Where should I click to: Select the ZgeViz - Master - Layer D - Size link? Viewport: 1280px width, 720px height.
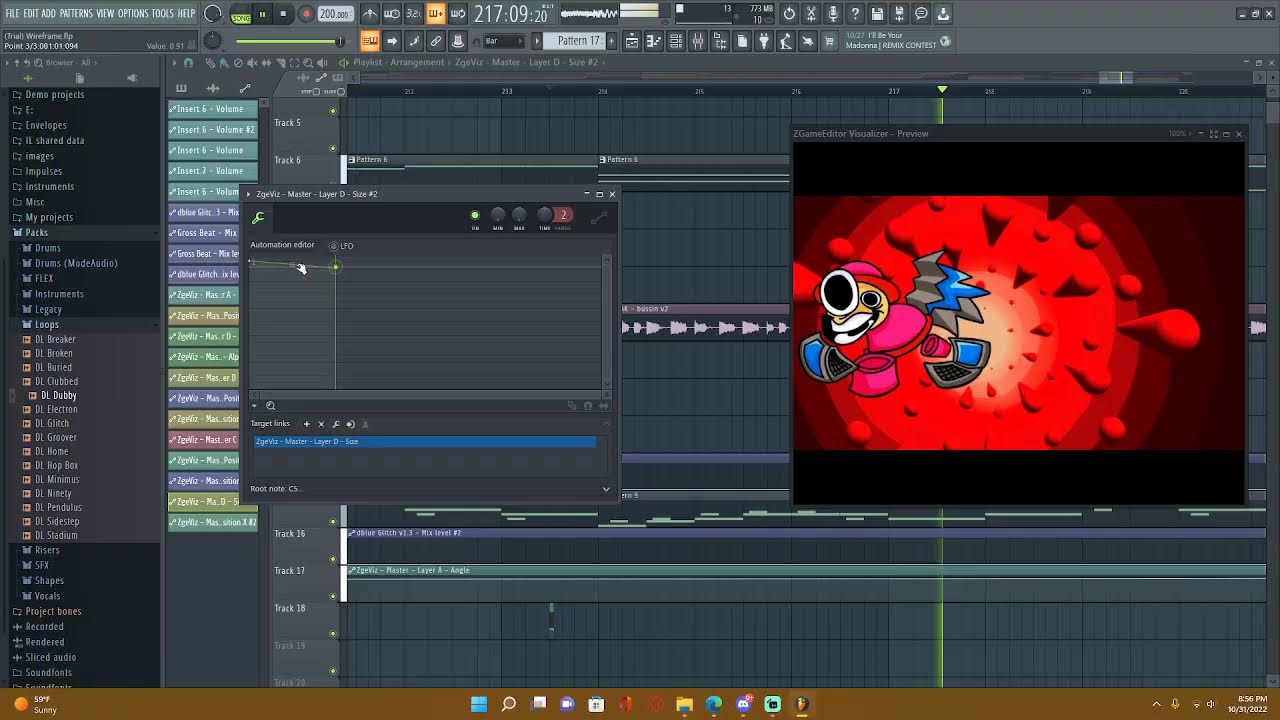pyautogui.click(x=425, y=442)
